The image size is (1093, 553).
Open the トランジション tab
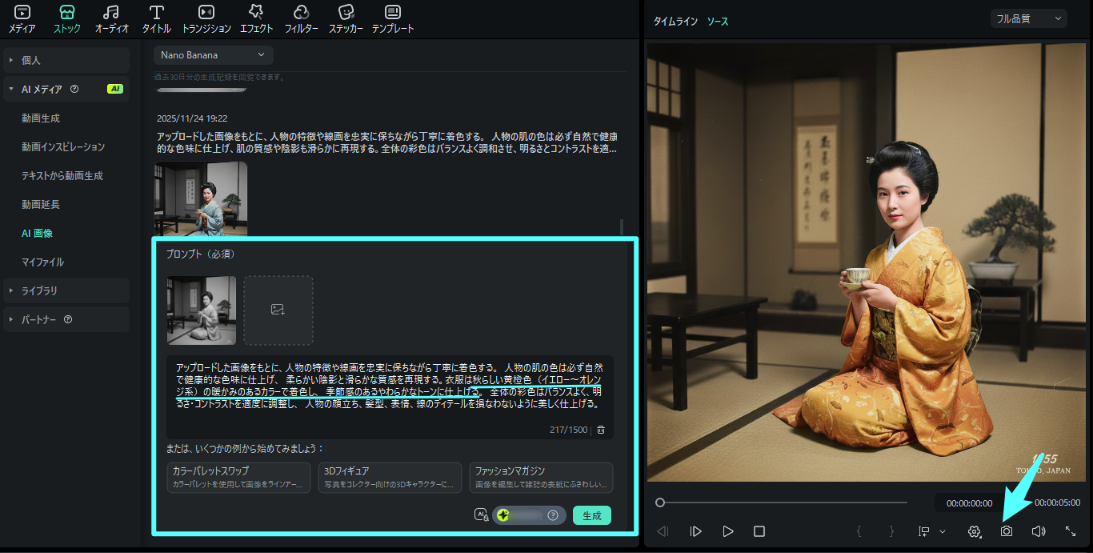pos(206,19)
